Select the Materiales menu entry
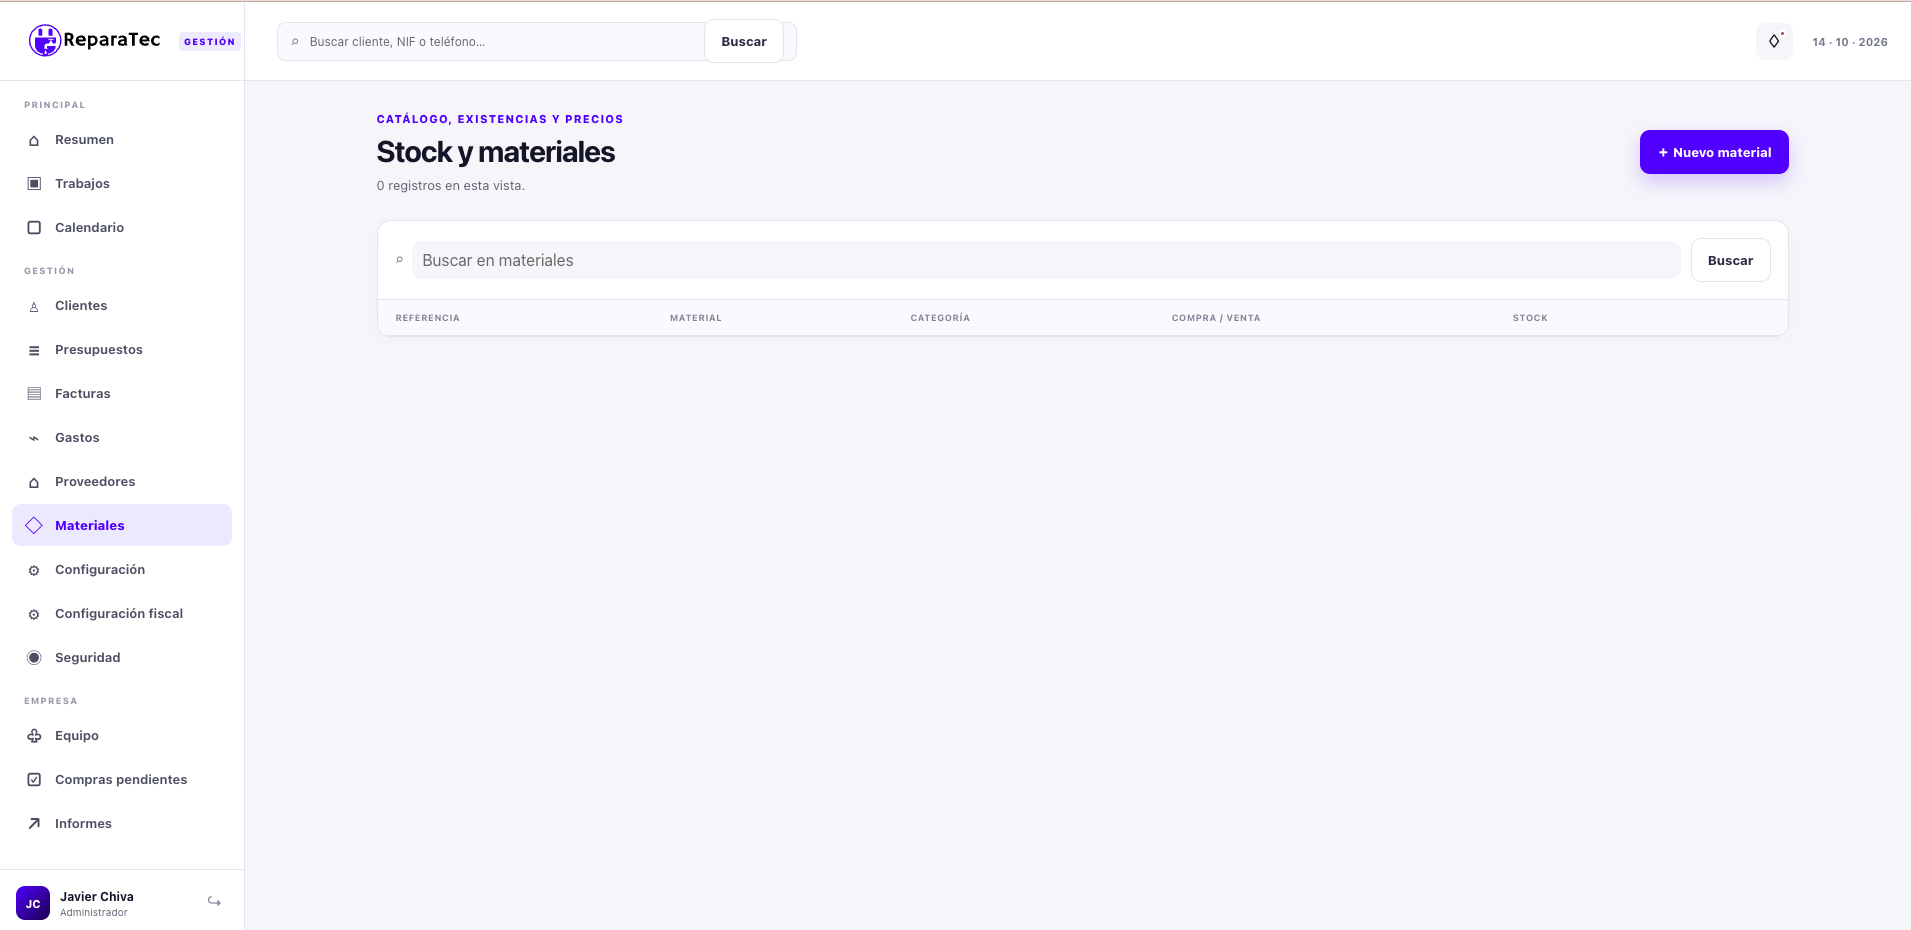Screen dimensions: 1911x930 point(122,525)
